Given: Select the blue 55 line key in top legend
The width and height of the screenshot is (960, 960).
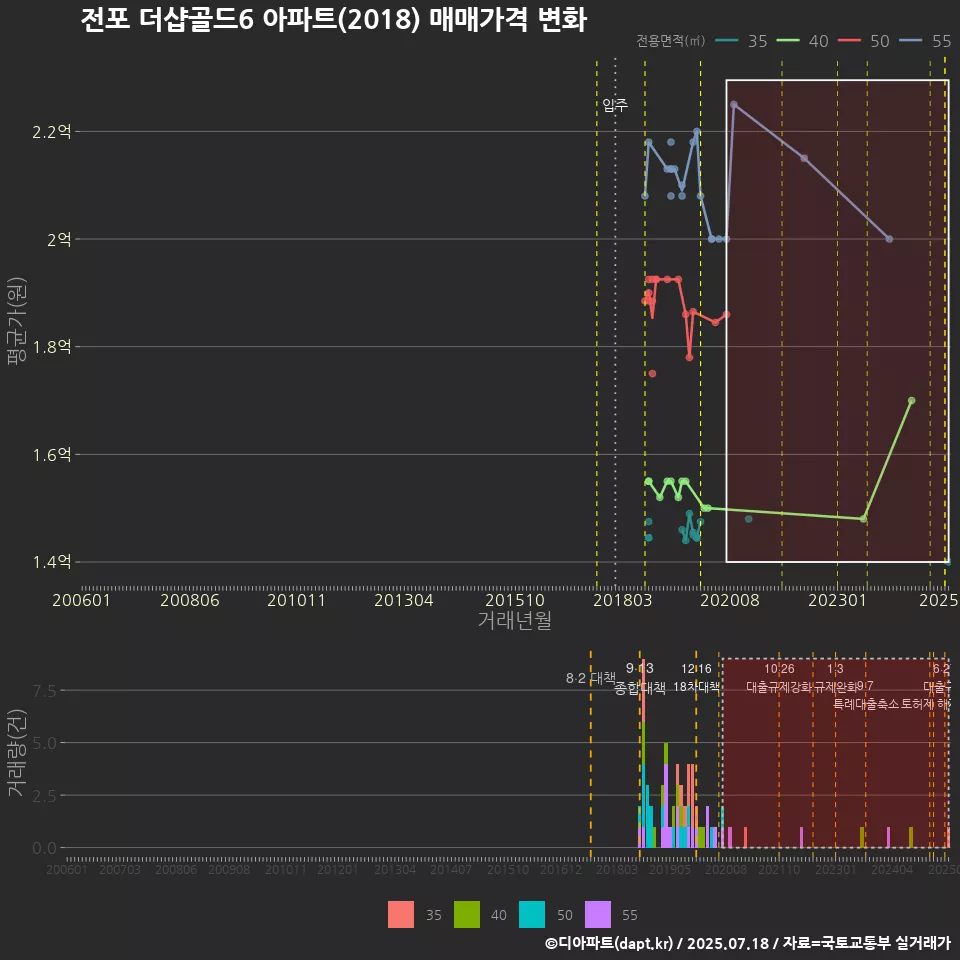Looking at the screenshot, I should coord(910,41).
